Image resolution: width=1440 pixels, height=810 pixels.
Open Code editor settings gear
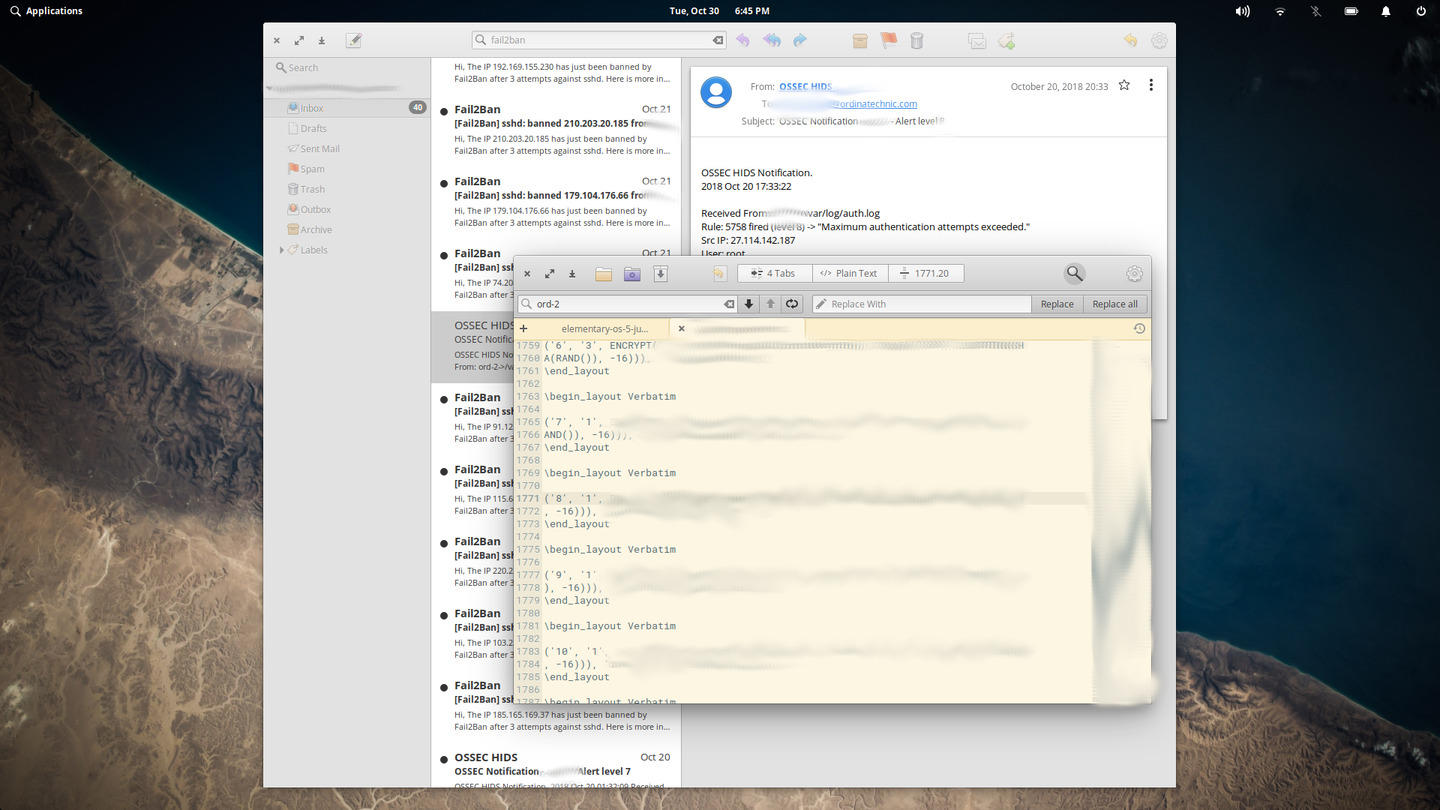[x=1134, y=273]
